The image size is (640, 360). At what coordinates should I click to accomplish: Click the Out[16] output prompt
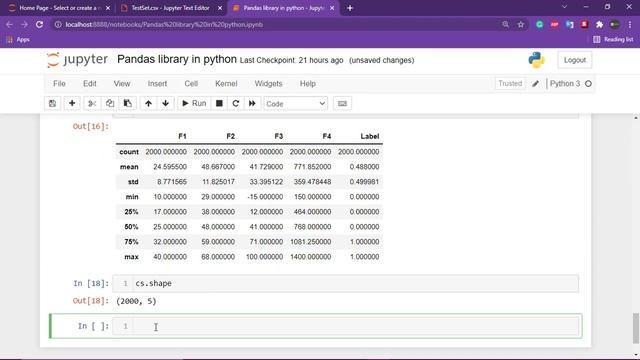click(91, 127)
